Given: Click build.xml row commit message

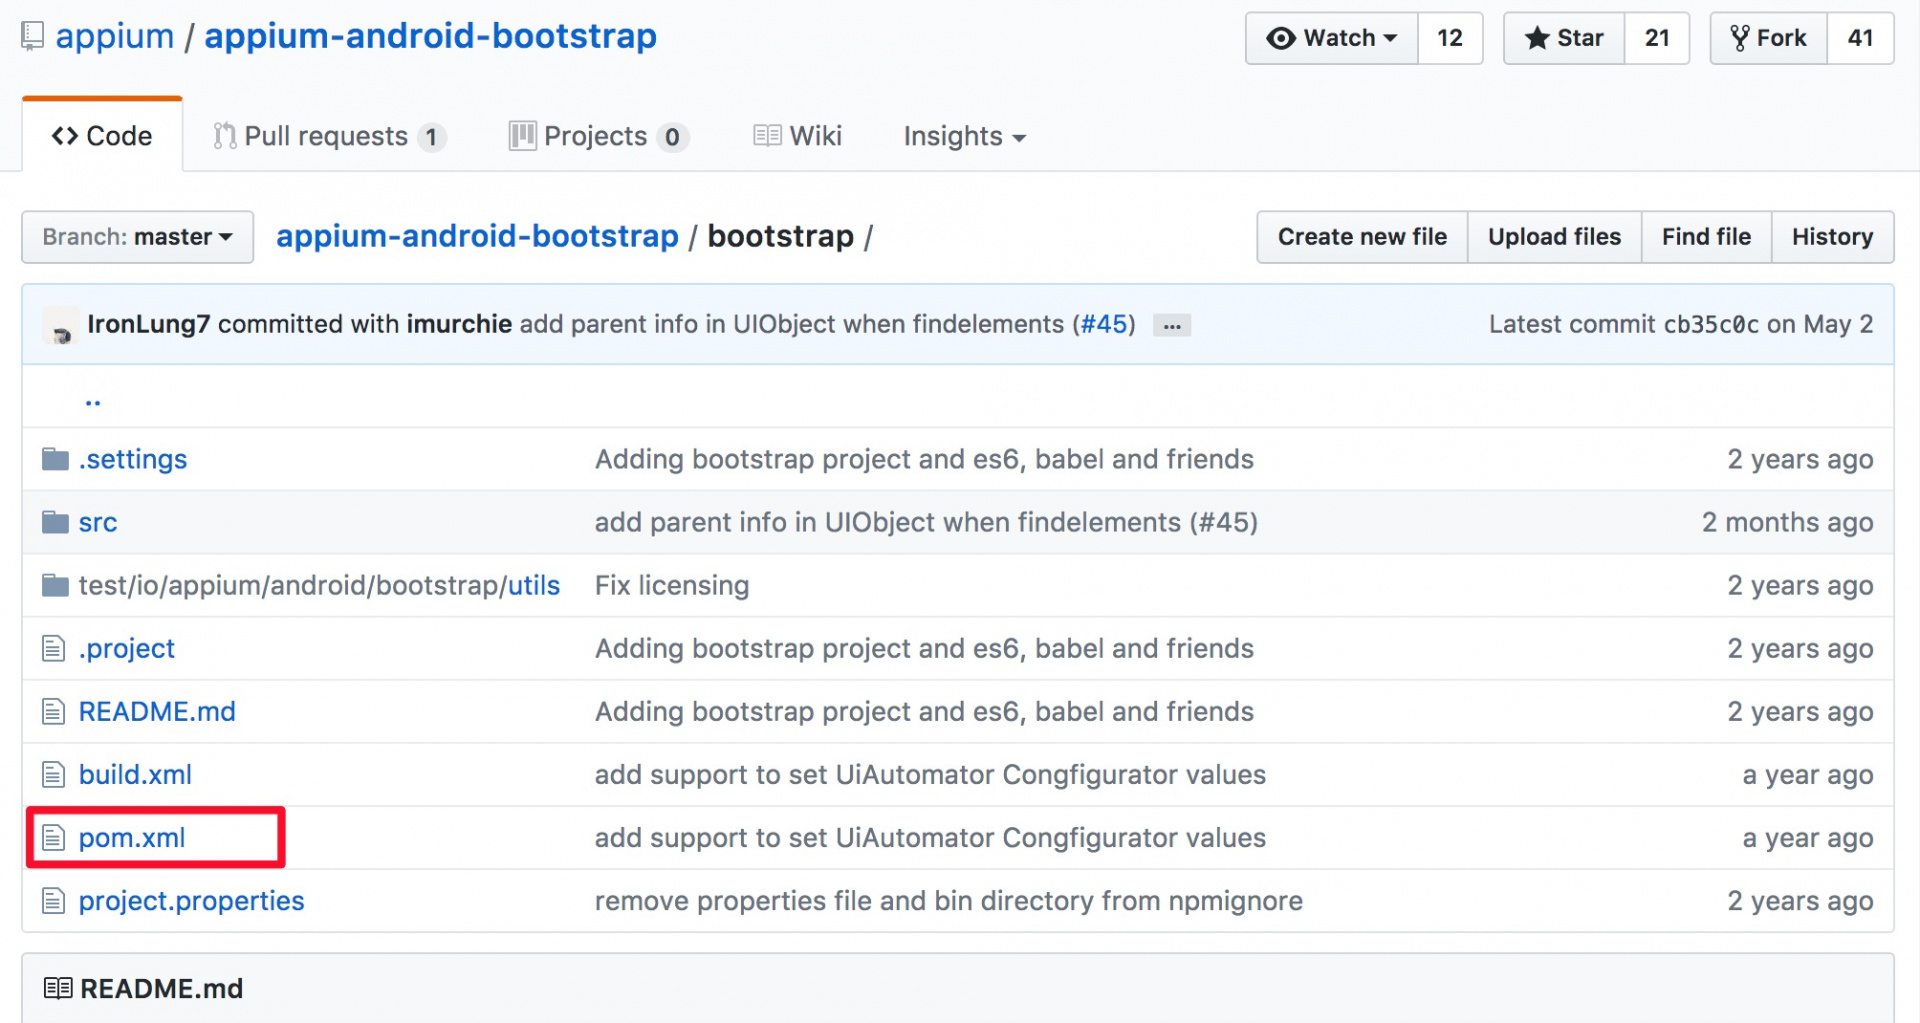Looking at the screenshot, I should [930, 774].
